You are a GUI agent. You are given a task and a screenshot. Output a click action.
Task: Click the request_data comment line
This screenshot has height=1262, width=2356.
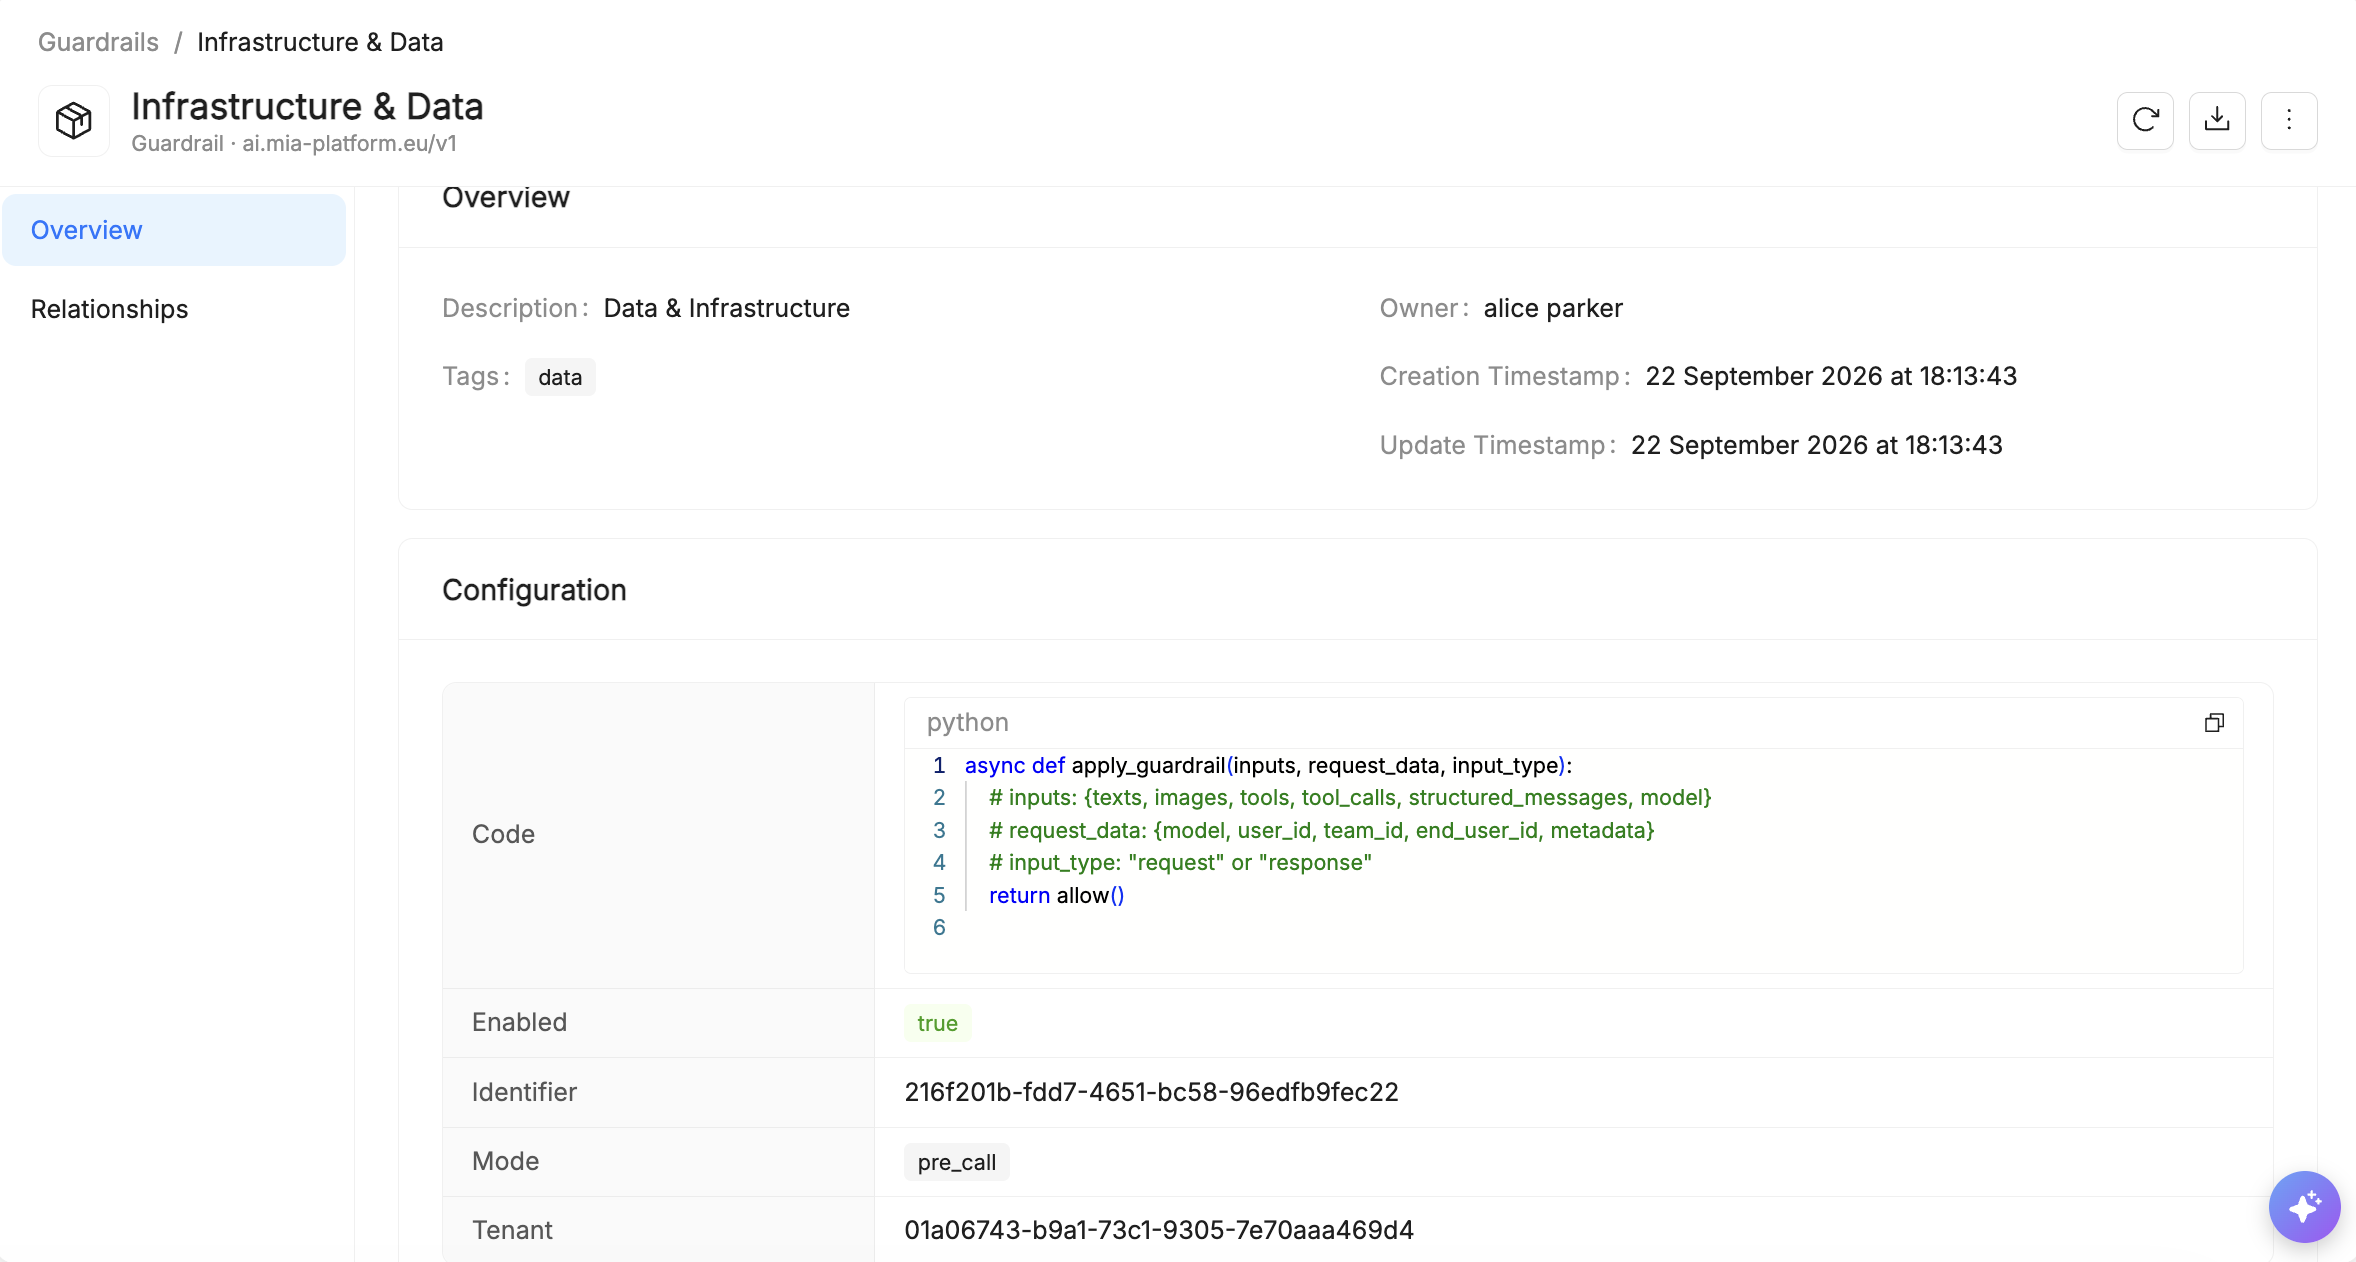click(x=1321, y=830)
